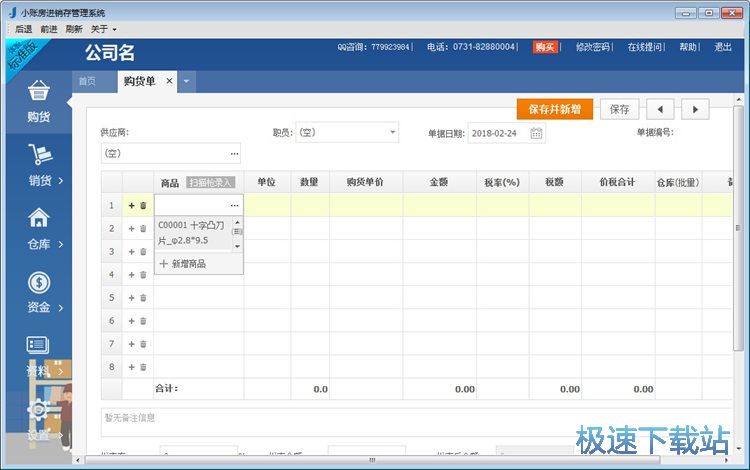
Task: Click the 保存并新增 button
Action: tap(555, 109)
